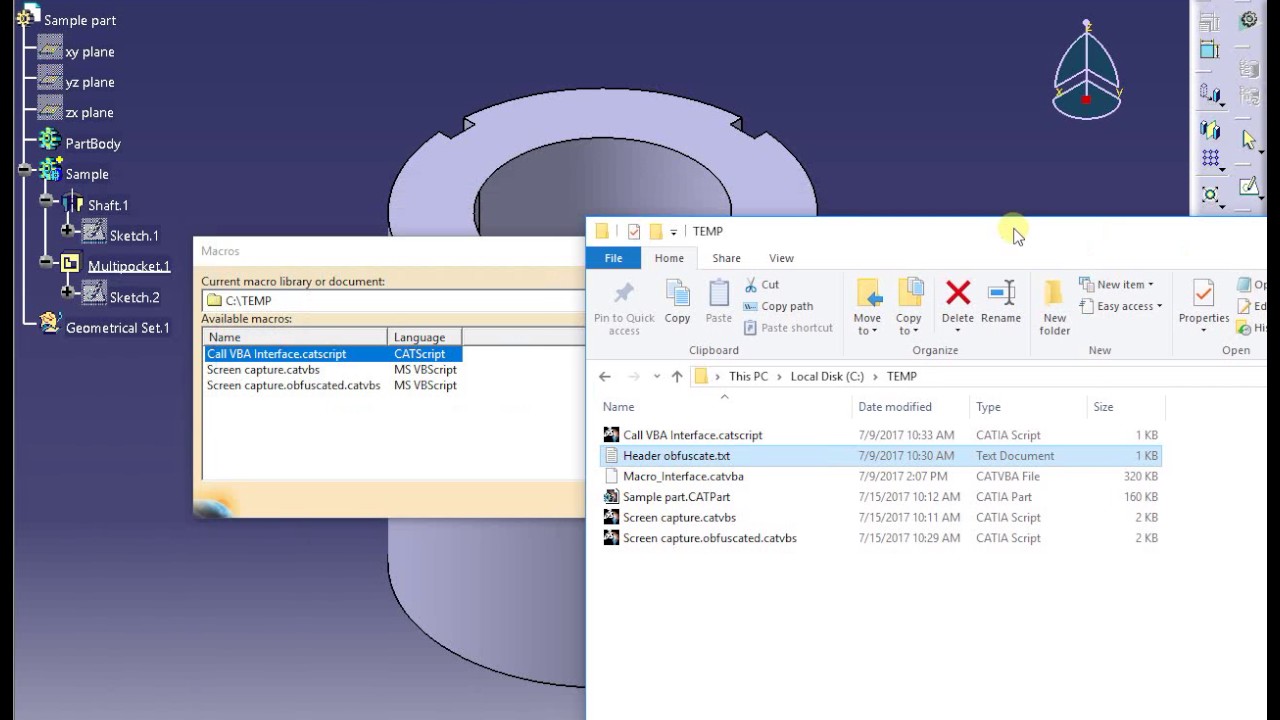The width and height of the screenshot is (1280, 720).
Task: Click the CATIA compass in the viewport
Action: [1087, 70]
